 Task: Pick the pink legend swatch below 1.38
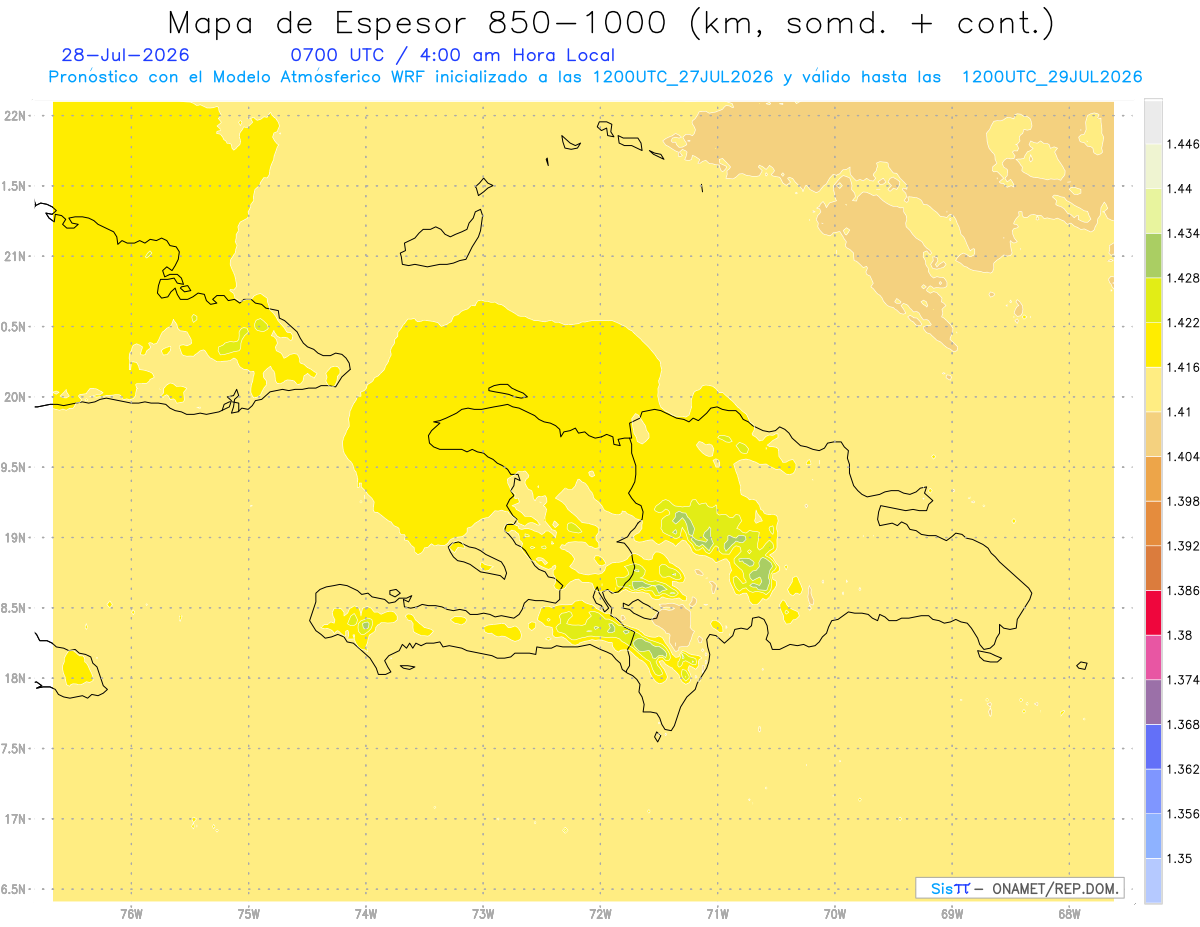click(1153, 657)
